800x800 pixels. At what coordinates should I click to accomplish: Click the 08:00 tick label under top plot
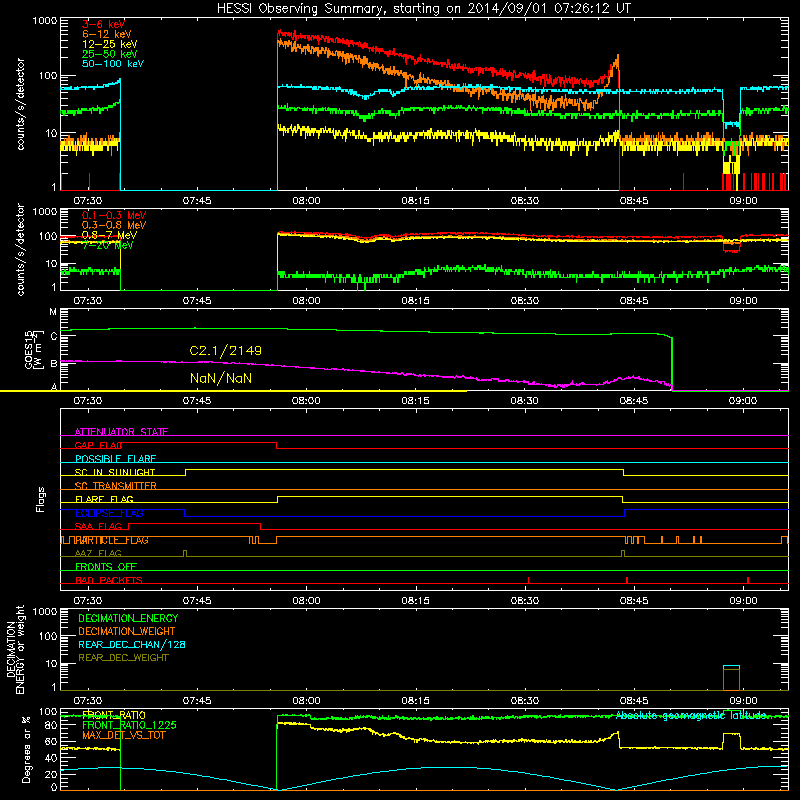click(x=306, y=201)
